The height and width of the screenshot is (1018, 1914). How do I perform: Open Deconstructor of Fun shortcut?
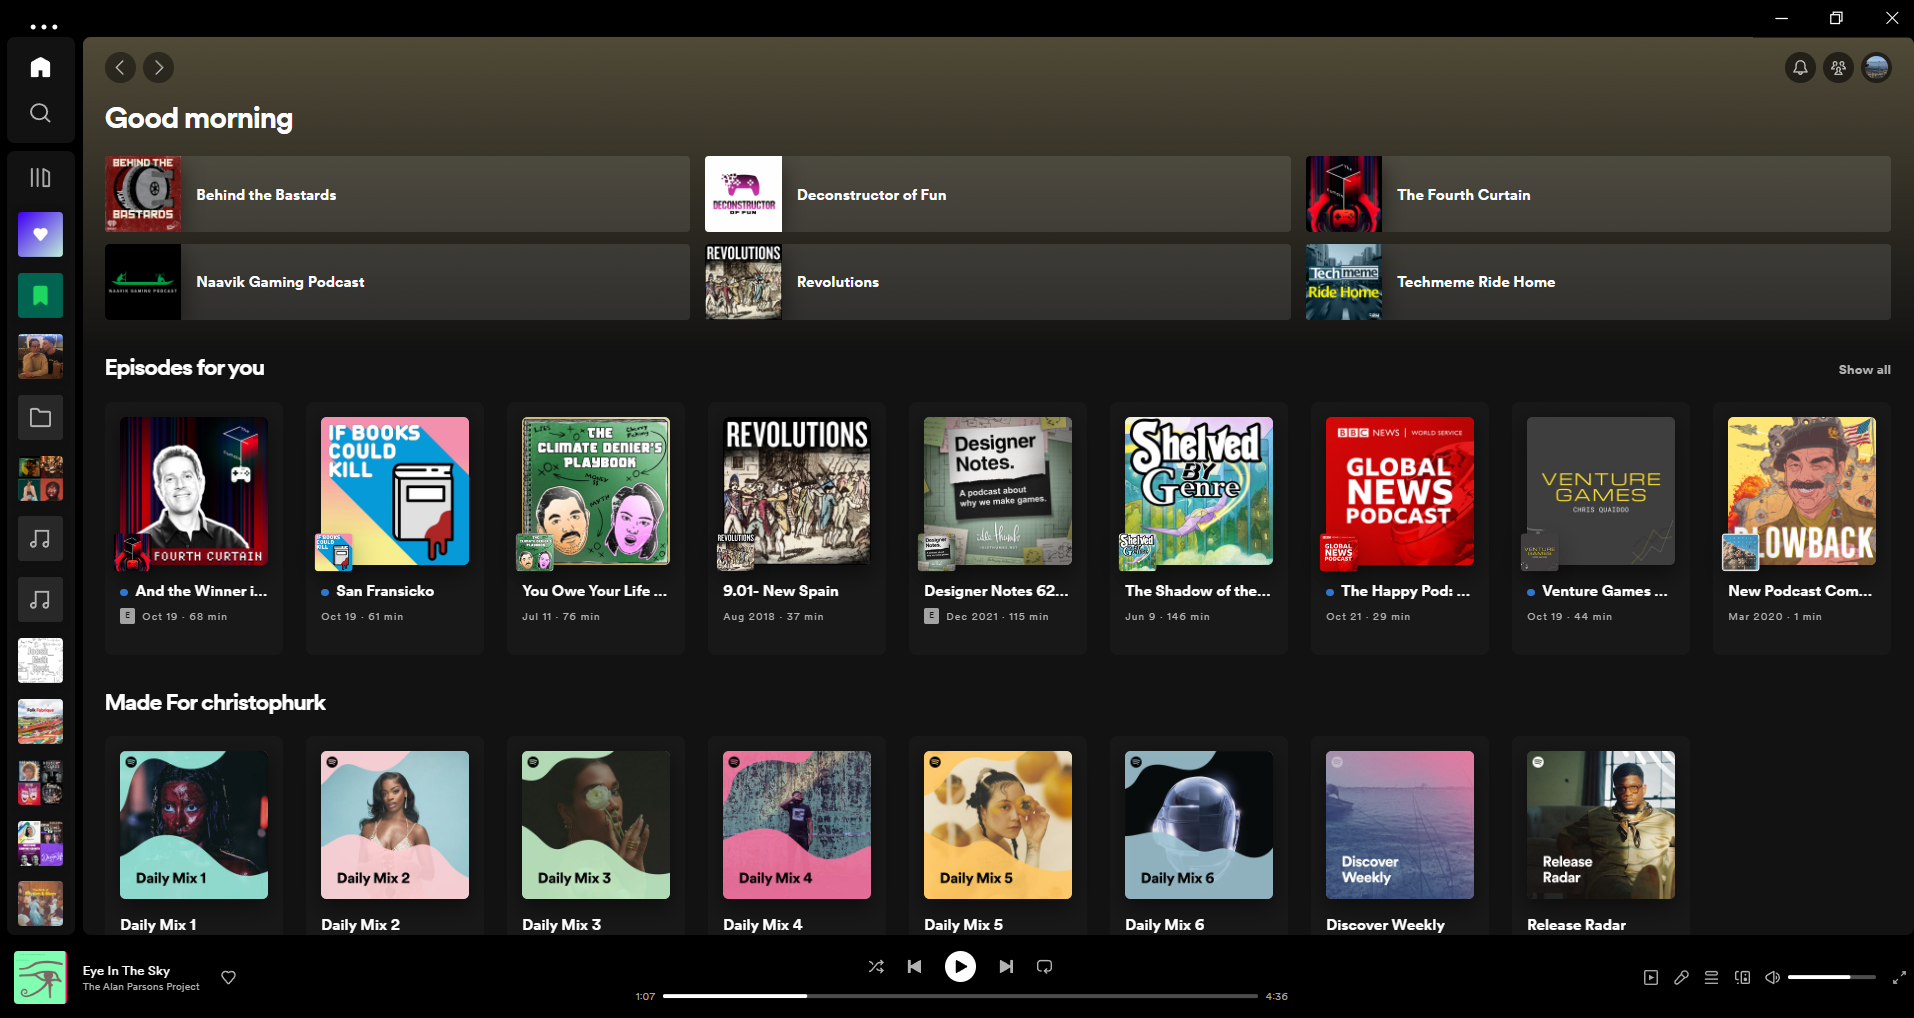coord(997,194)
